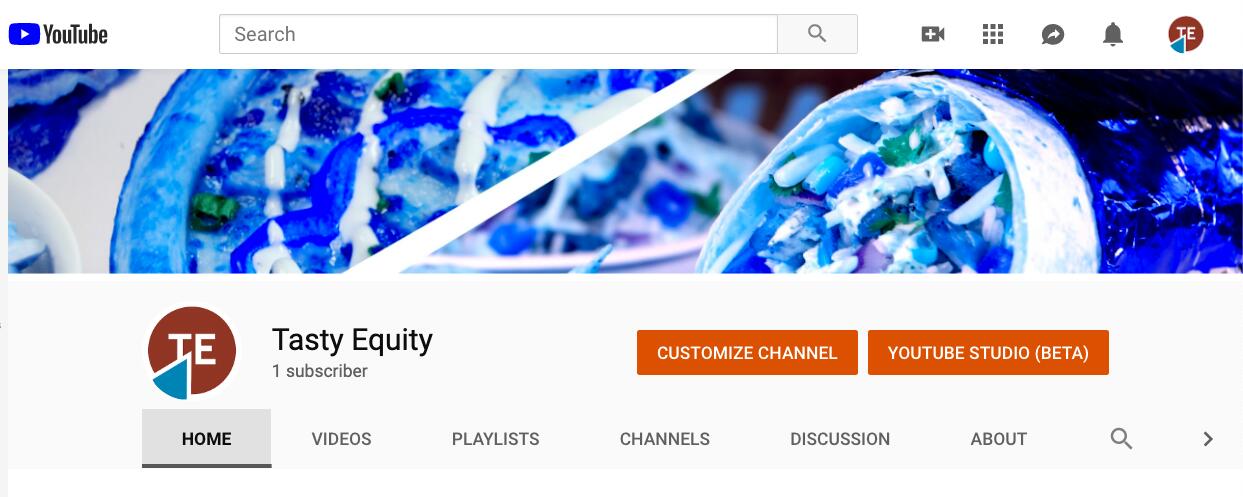
Task: Click the blue food channel banner image
Action: pos(624,171)
